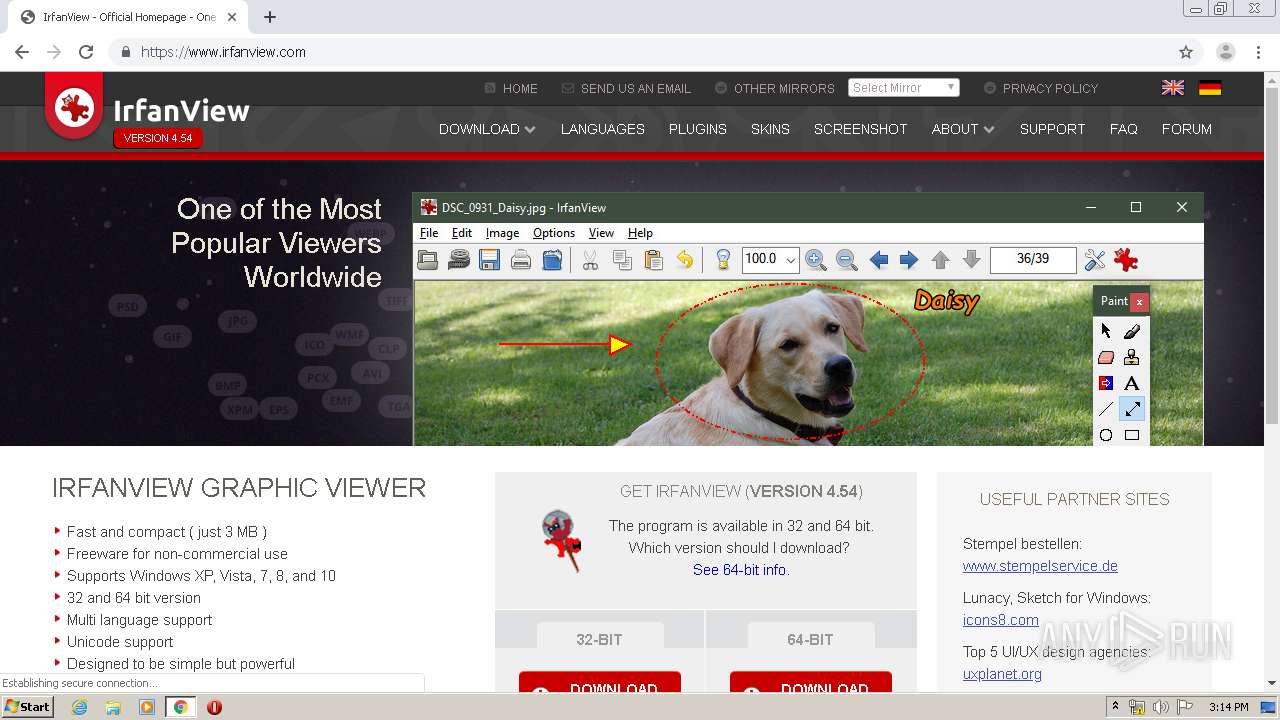Expand the ABOUT navigation menu

963,129
